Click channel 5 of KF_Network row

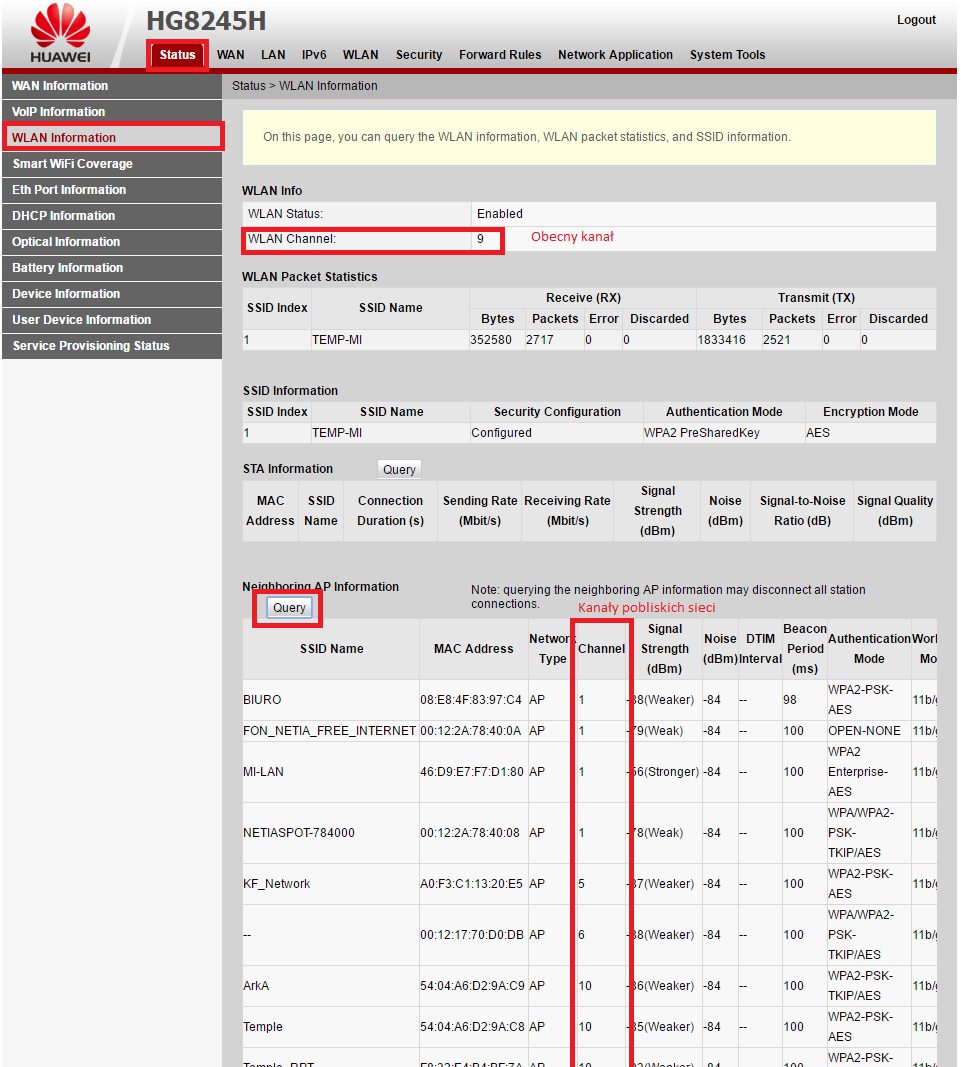pos(581,884)
